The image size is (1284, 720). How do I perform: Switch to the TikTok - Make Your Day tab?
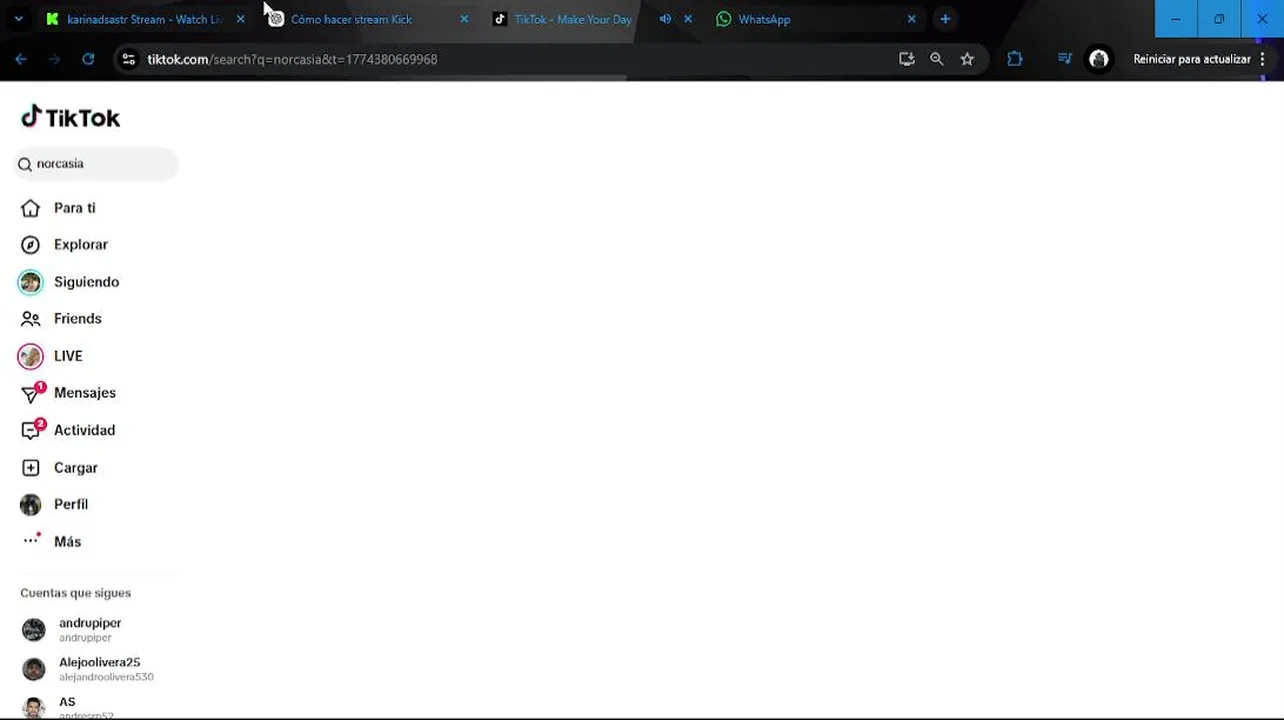(x=572, y=19)
